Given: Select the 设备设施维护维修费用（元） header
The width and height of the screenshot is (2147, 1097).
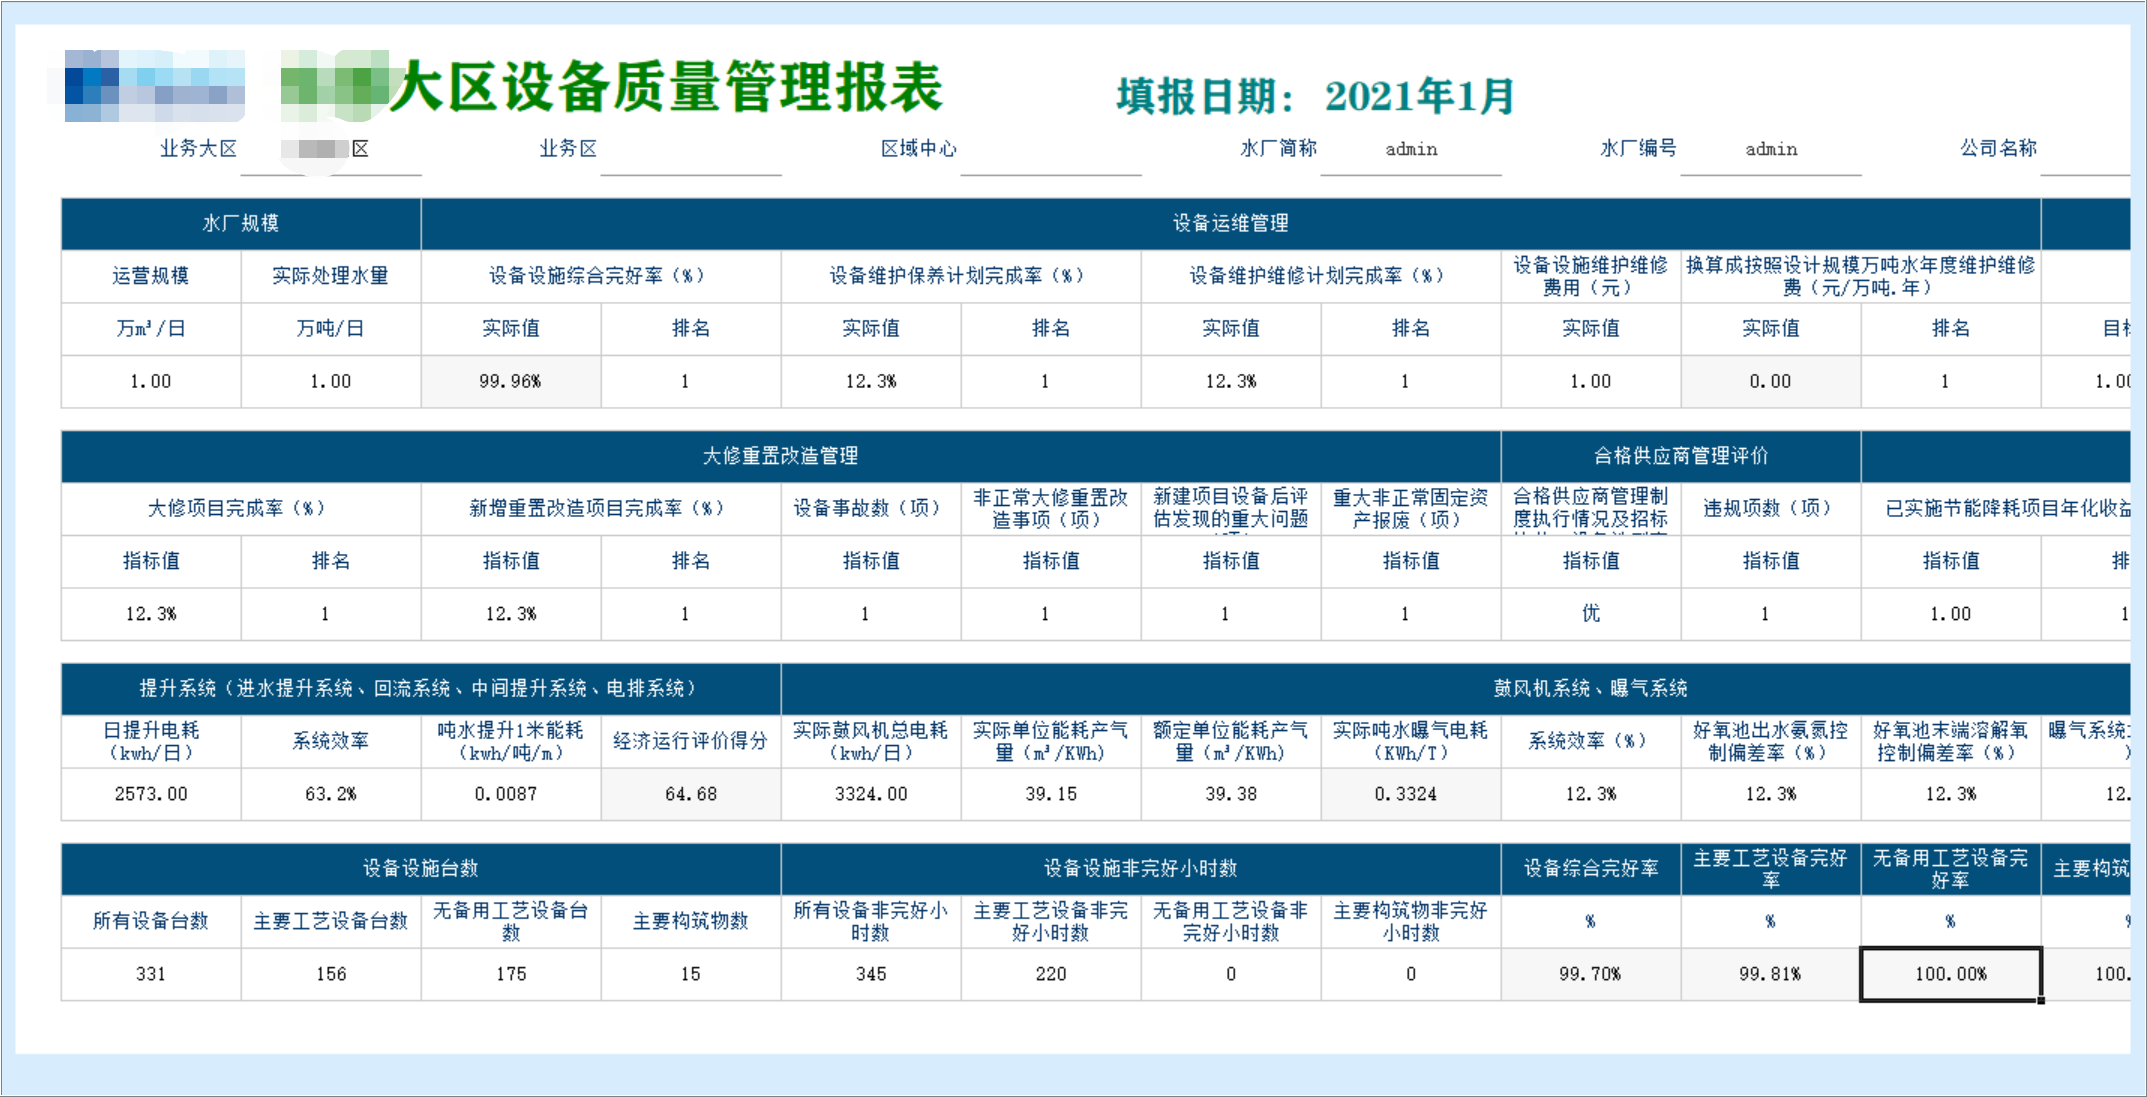Looking at the screenshot, I should (x=1591, y=276).
